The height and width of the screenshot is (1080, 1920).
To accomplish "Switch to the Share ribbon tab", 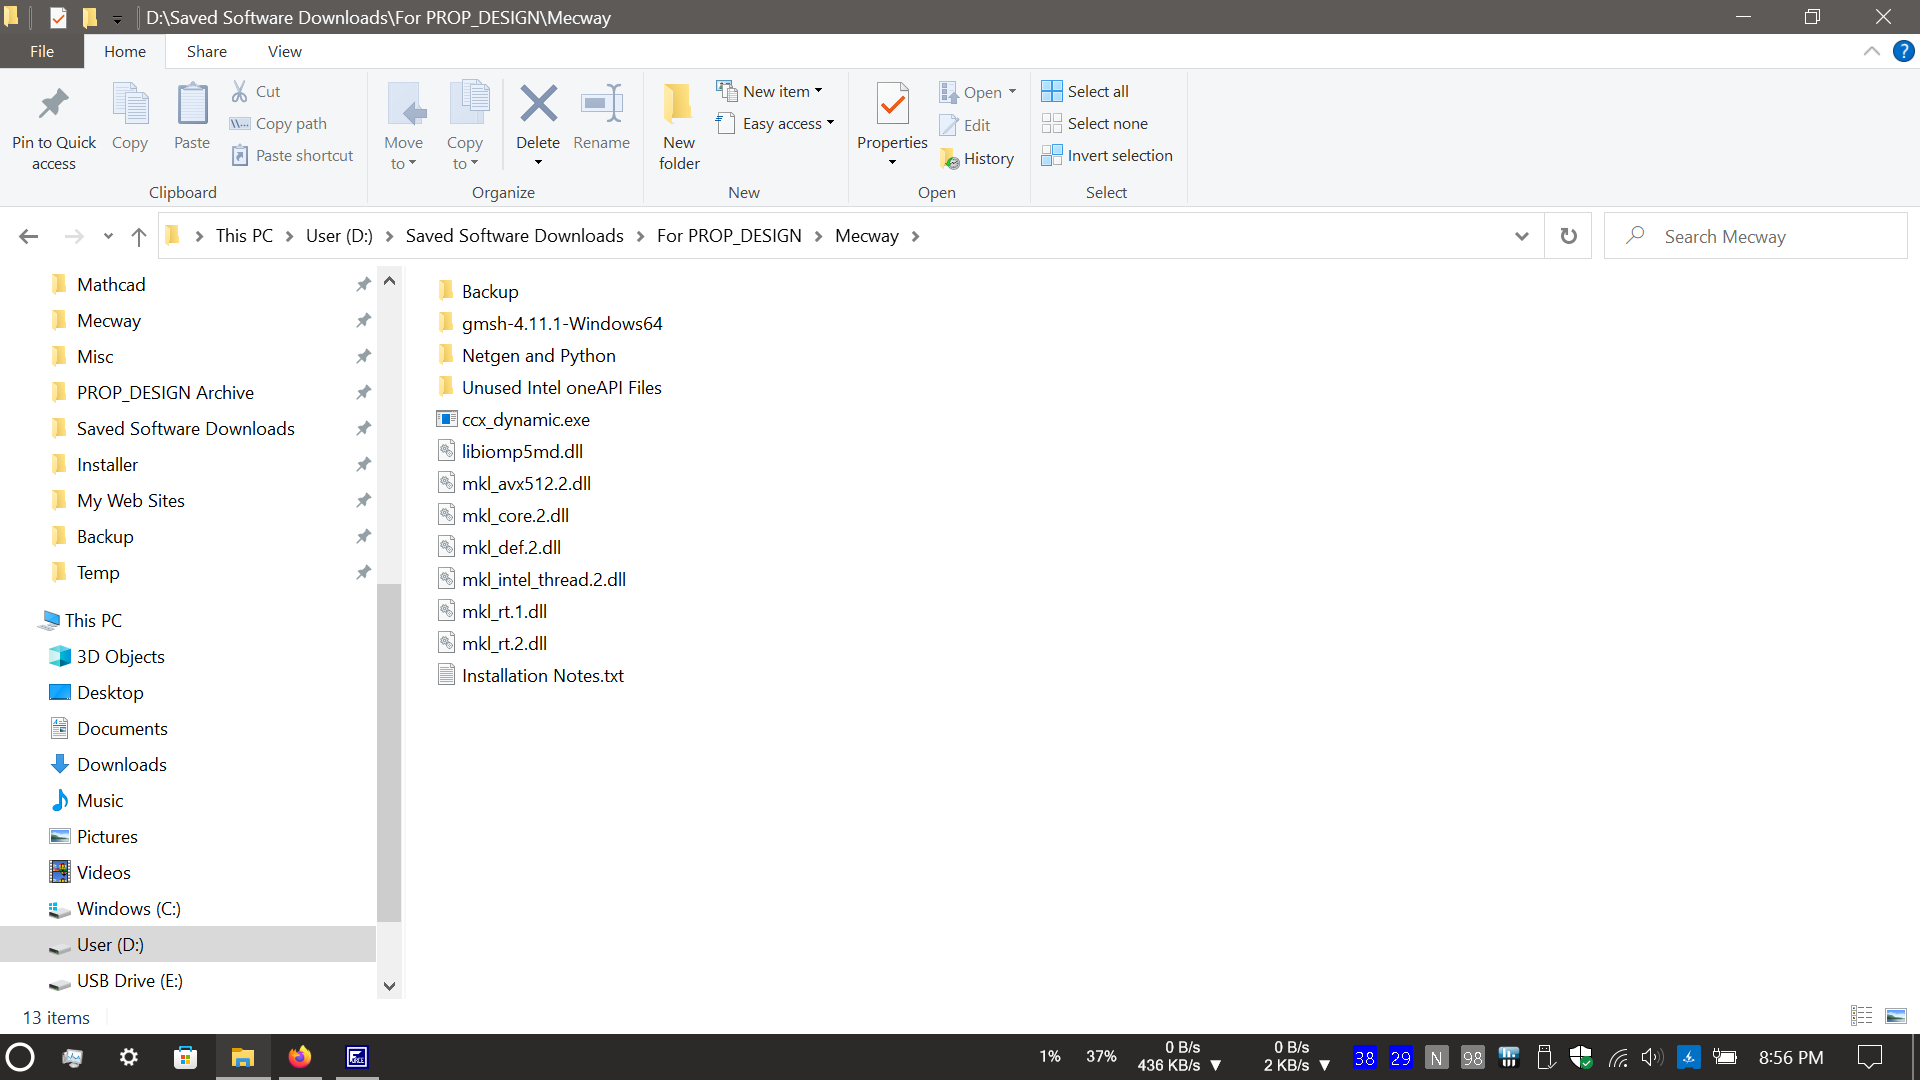I will click(x=207, y=51).
